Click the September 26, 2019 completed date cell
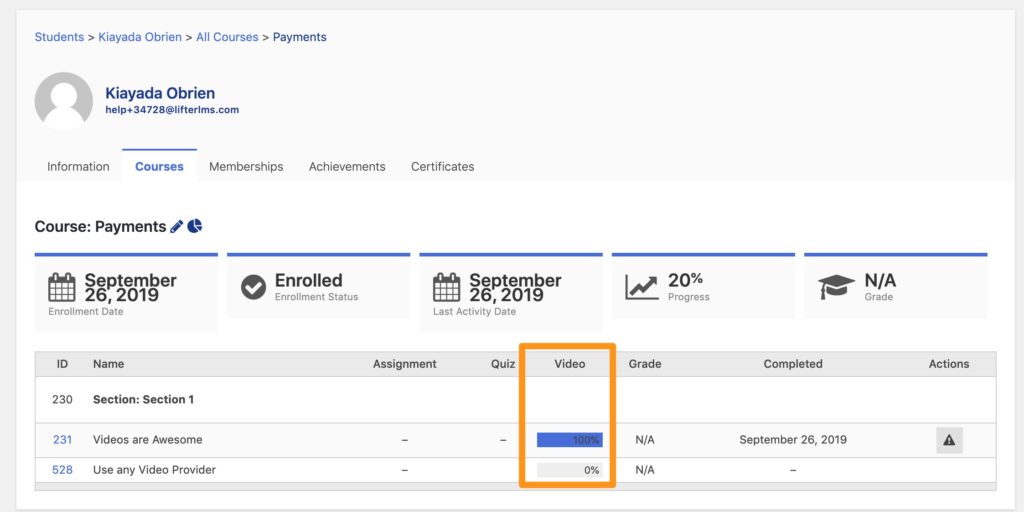This screenshot has width=1024, height=512. [793, 440]
